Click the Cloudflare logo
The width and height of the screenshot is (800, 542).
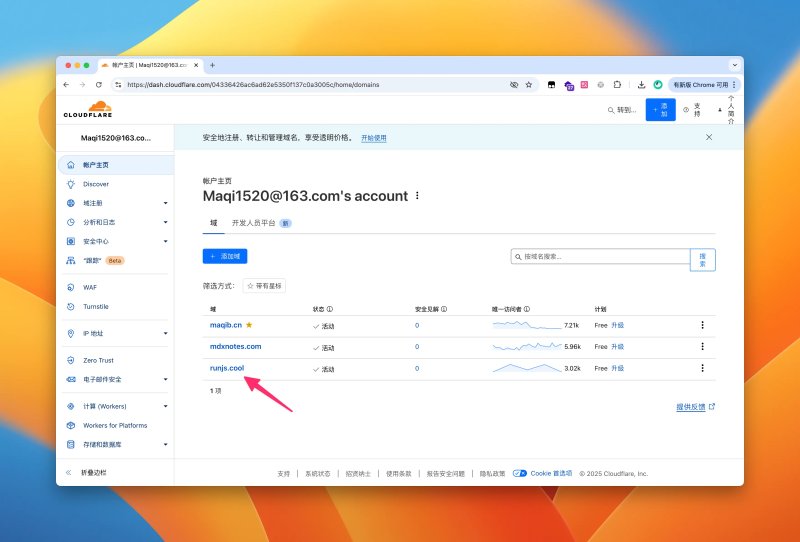click(88, 109)
